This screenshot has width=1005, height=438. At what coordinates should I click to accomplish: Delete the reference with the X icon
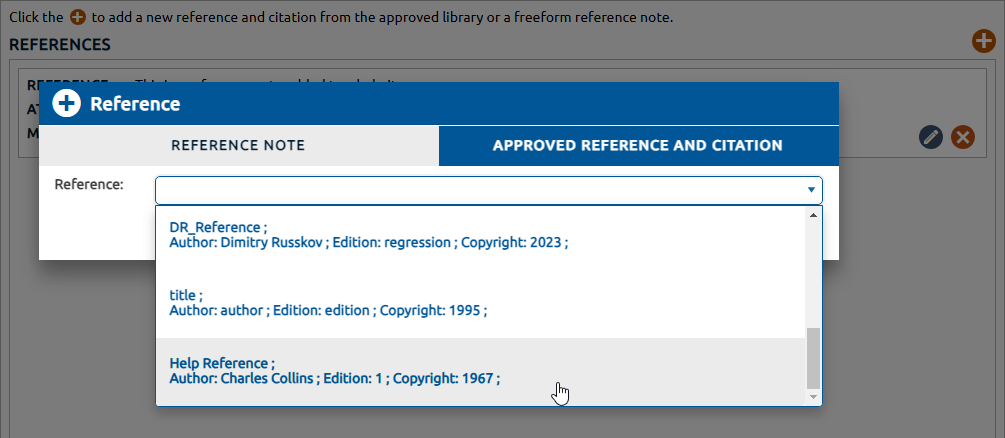click(962, 137)
